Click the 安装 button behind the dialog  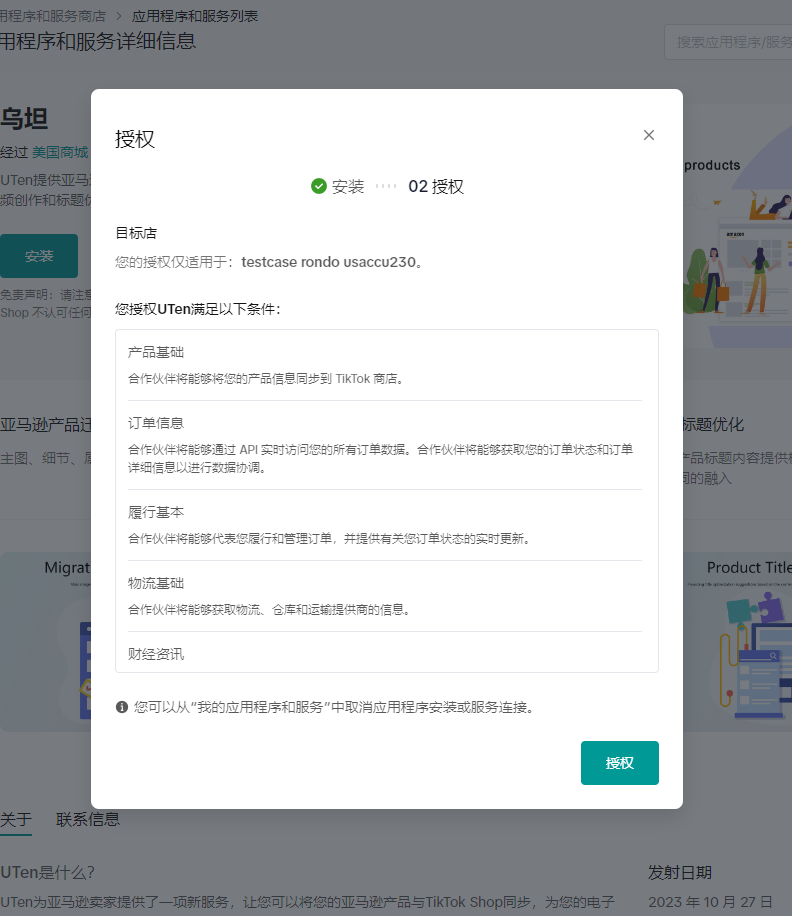point(39,256)
